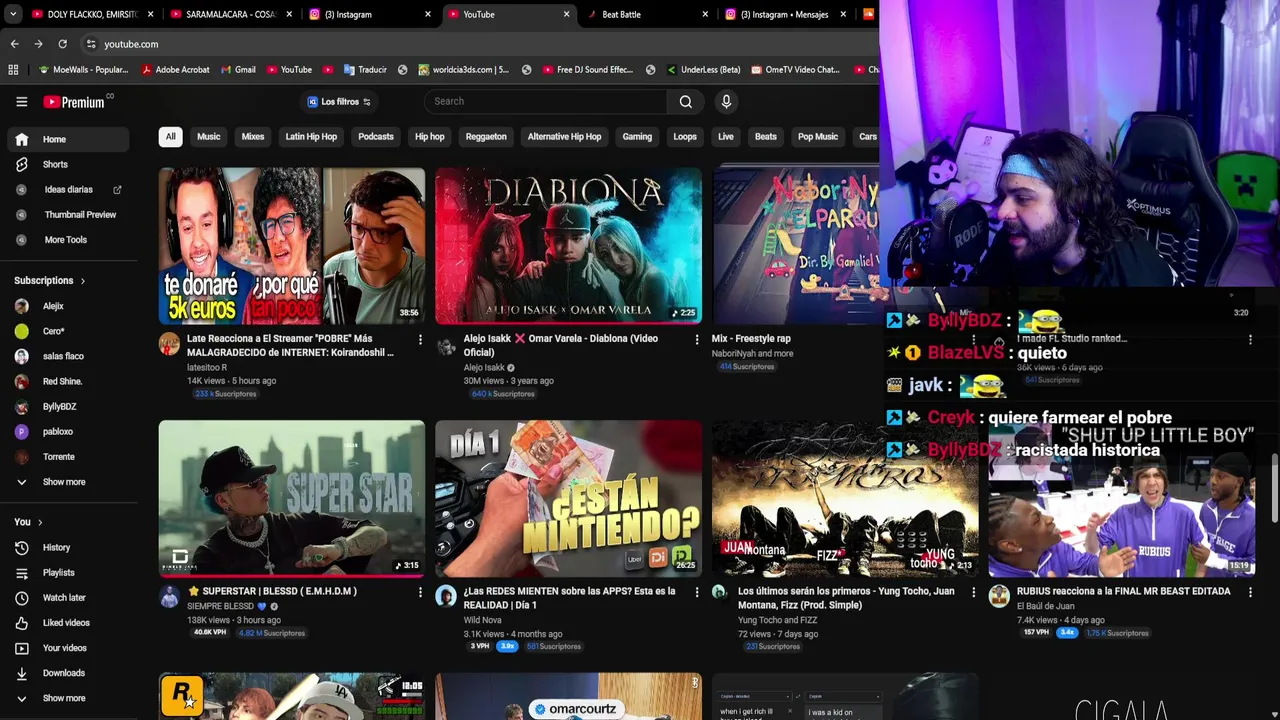
Task: Go back with browser back arrow
Action: click(14, 44)
